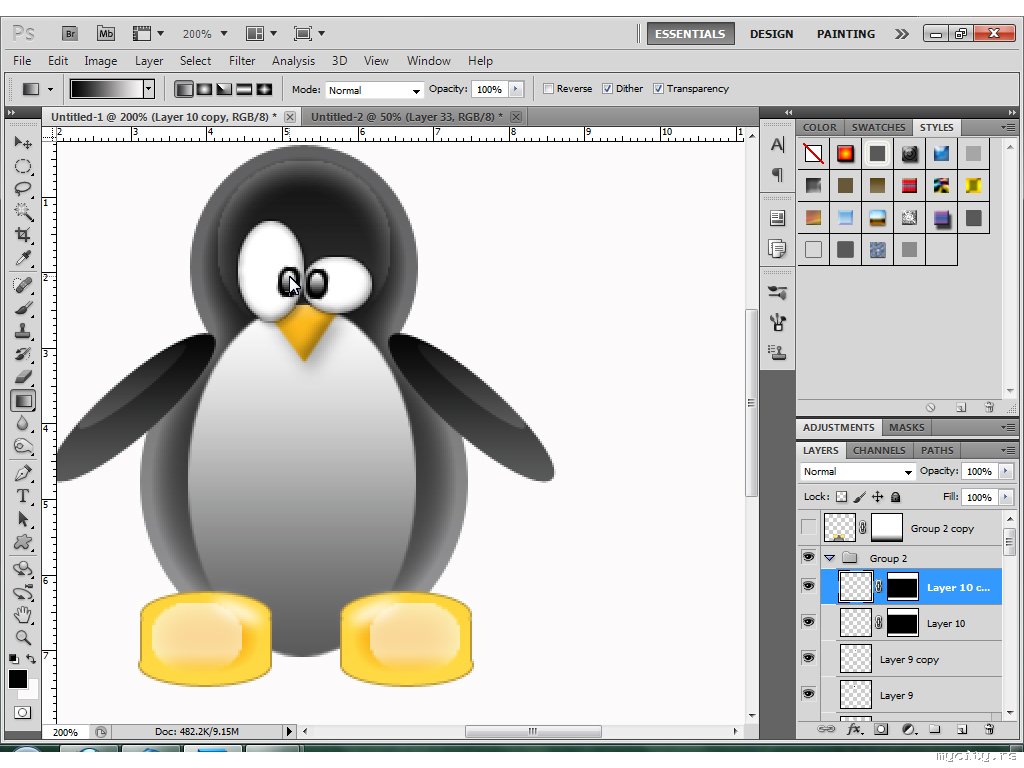Launch Adobe Bridge from the Br icon
Image resolution: width=1024 pixels, height=768 pixels.
pos(70,33)
